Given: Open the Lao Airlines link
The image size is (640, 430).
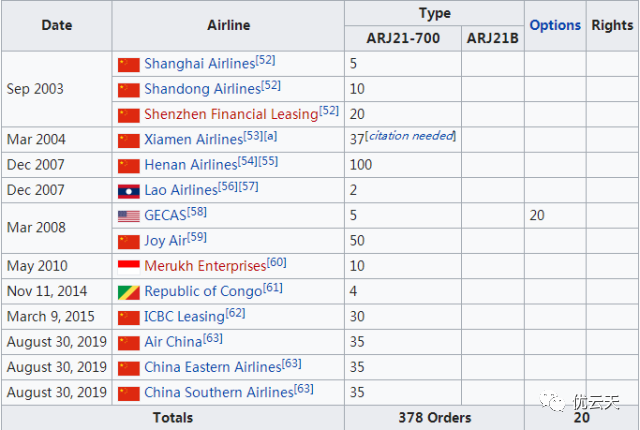Looking at the screenshot, I should tap(180, 190).
